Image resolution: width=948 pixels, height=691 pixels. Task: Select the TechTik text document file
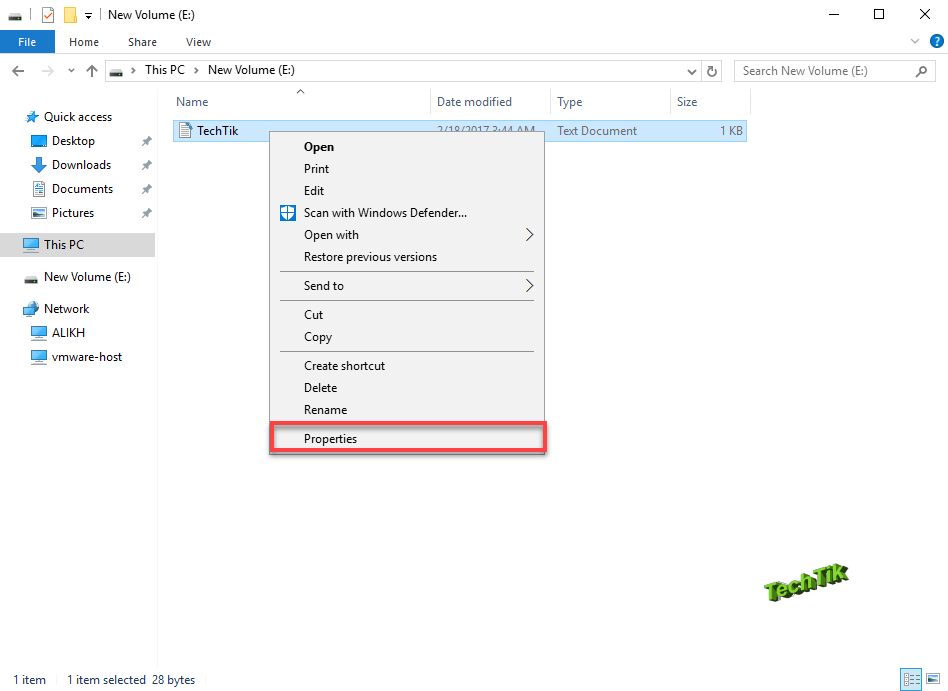218,131
